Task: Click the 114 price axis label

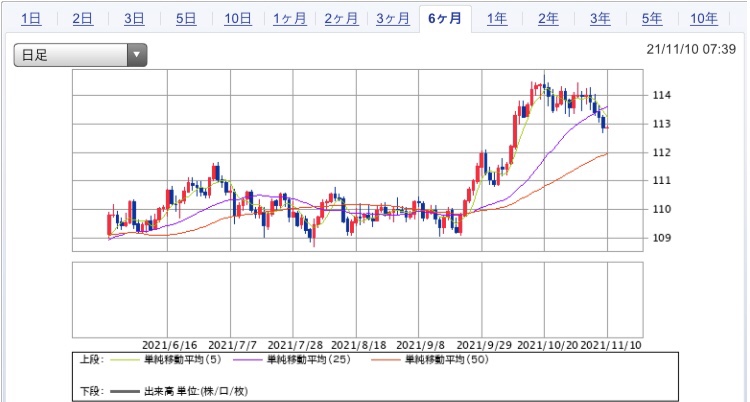Action: click(662, 95)
